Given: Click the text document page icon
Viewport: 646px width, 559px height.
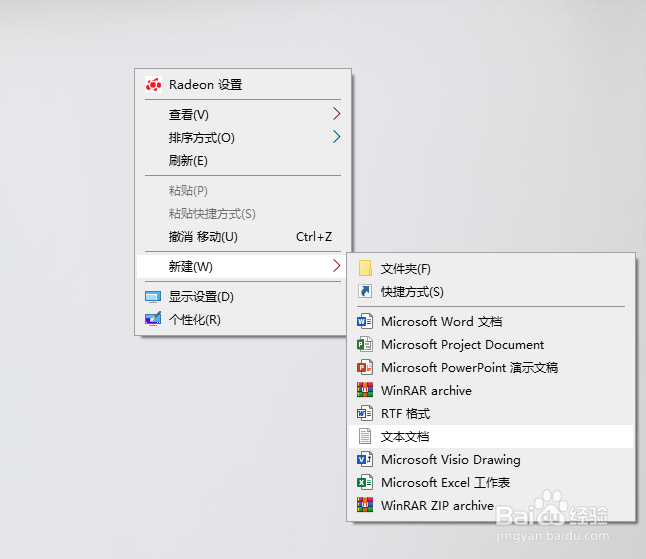Looking at the screenshot, I should click(x=365, y=436).
